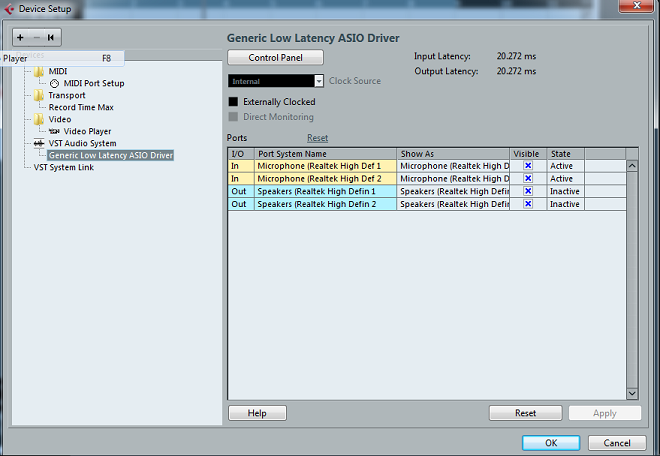Click the VST Audio System waveform icon
This screenshot has width=660, height=456.
pyautogui.click(x=39, y=143)
